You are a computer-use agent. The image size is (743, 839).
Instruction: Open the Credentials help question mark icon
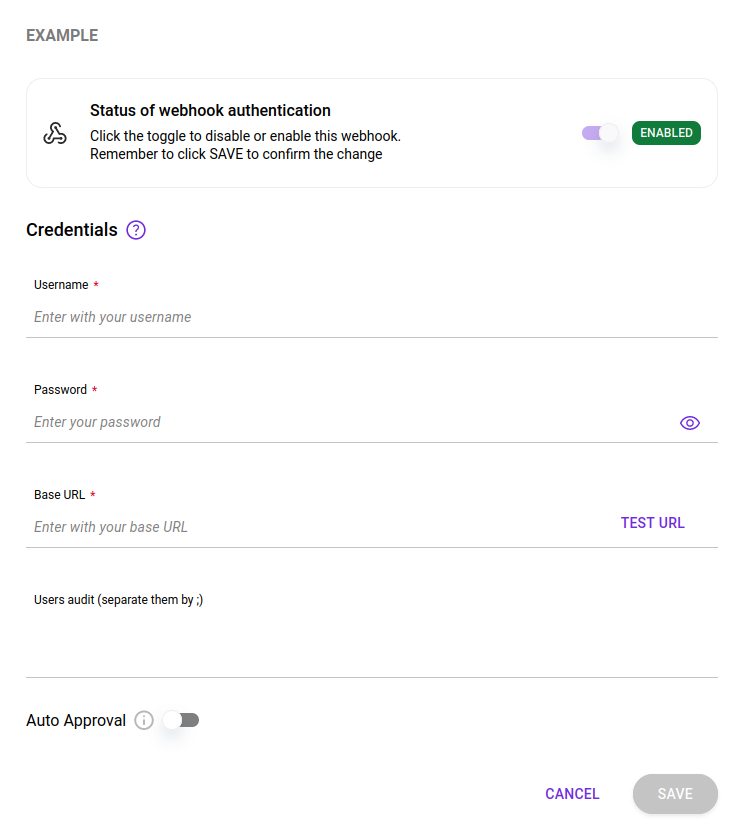[135, 230]
